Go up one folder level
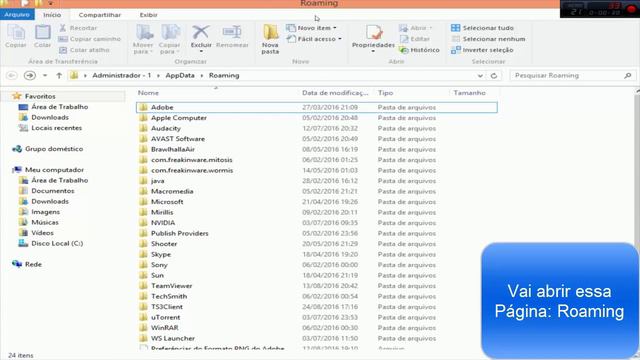 click(x=59, y=76)
